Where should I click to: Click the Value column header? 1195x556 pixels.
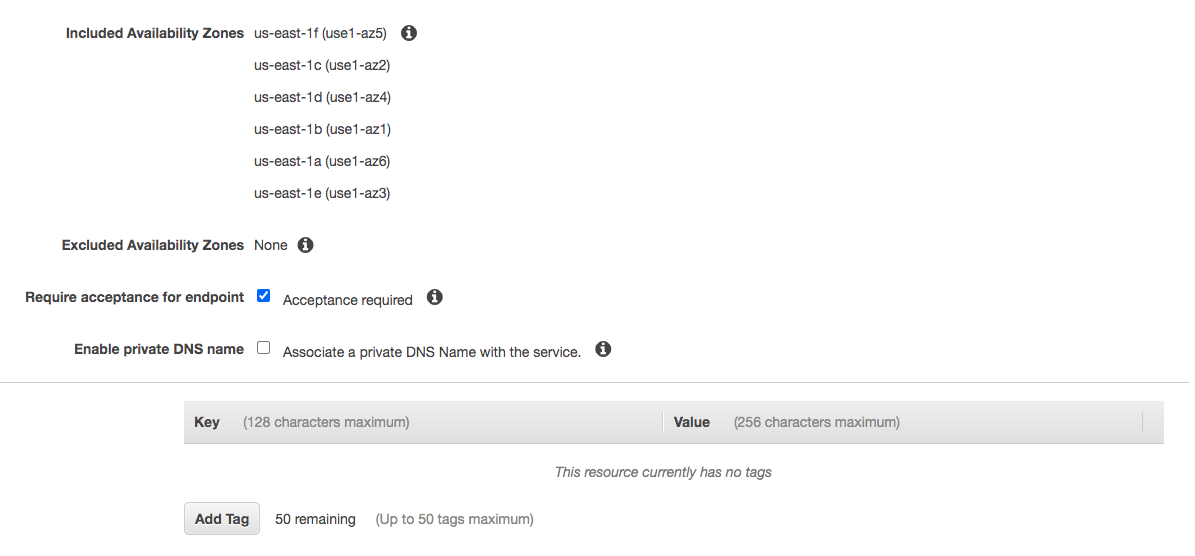(692, 422)
